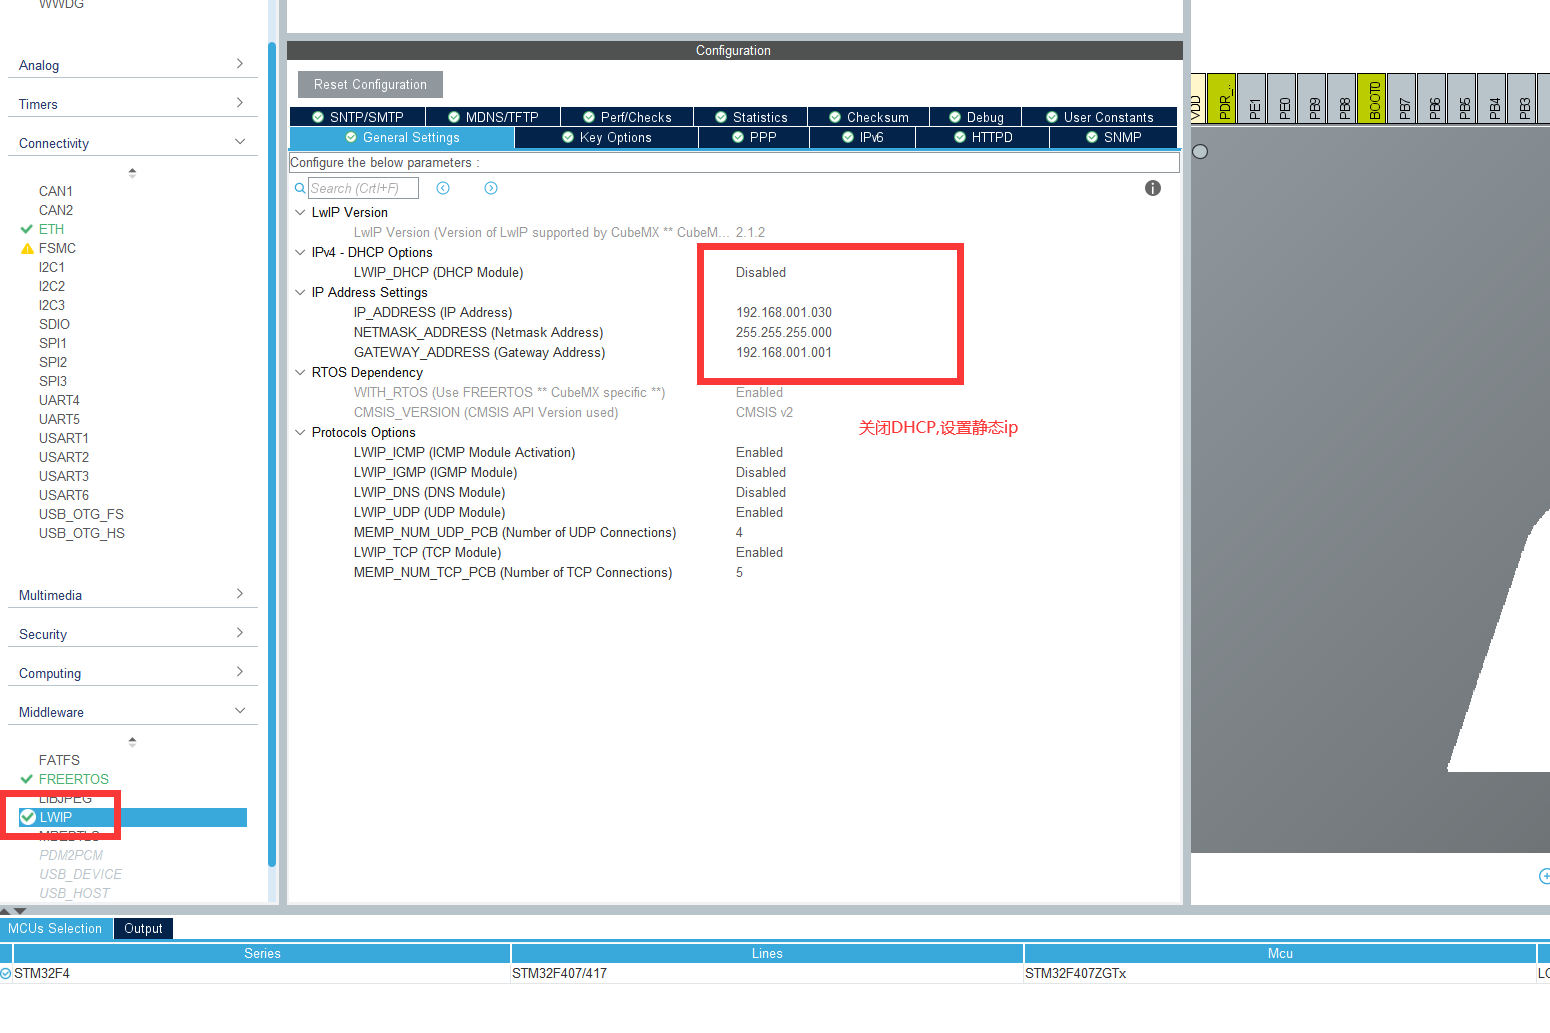Open the SNTP/SMTP tab
This screenshot has width=1550, height=1033.
358,117
